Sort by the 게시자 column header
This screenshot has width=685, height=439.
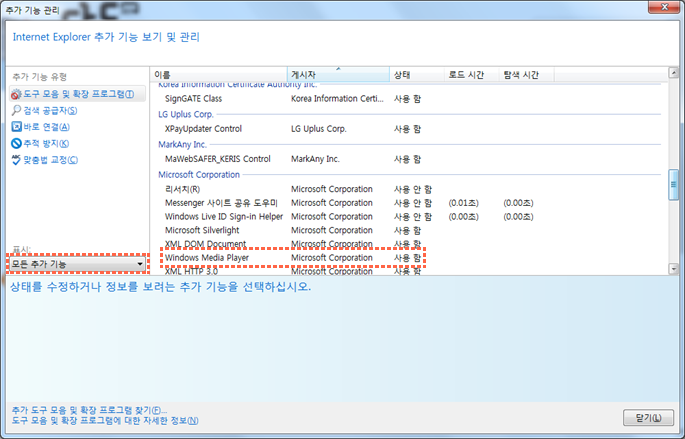338,75
